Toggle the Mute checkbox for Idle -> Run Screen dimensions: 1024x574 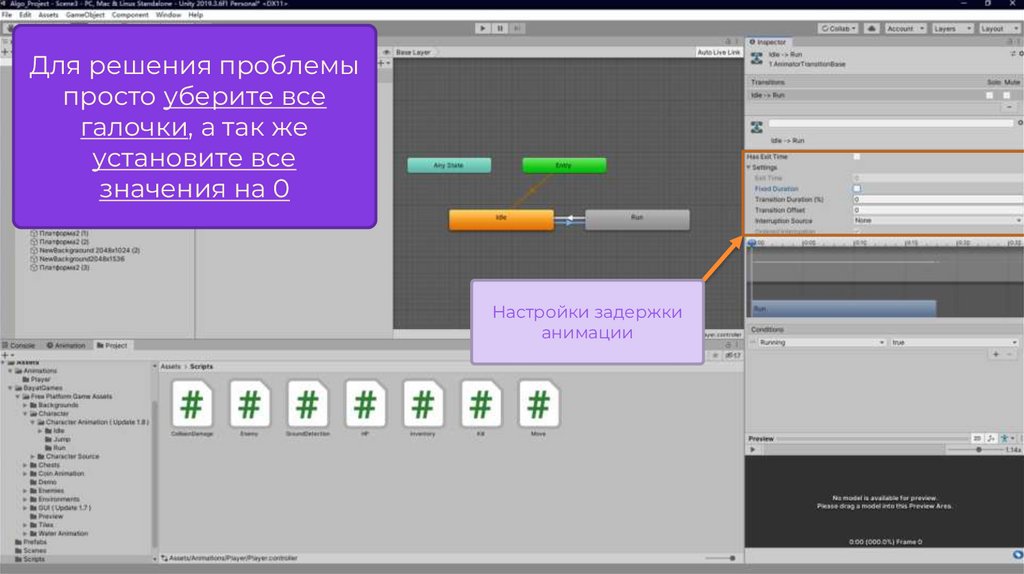(x=1006, y=95)
